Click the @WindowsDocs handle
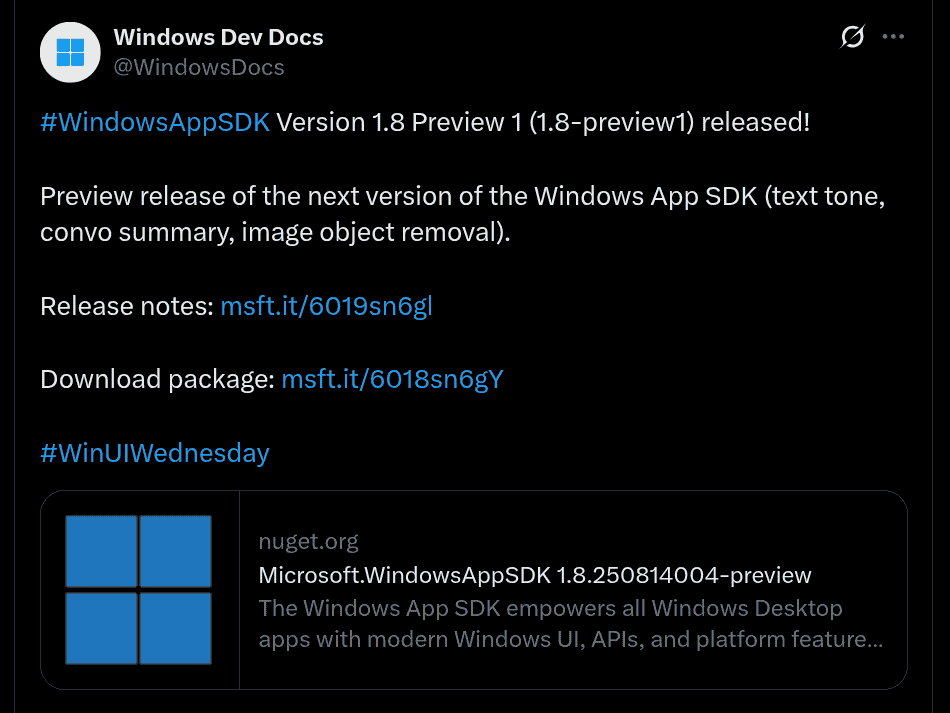 [x=199, y=67]
